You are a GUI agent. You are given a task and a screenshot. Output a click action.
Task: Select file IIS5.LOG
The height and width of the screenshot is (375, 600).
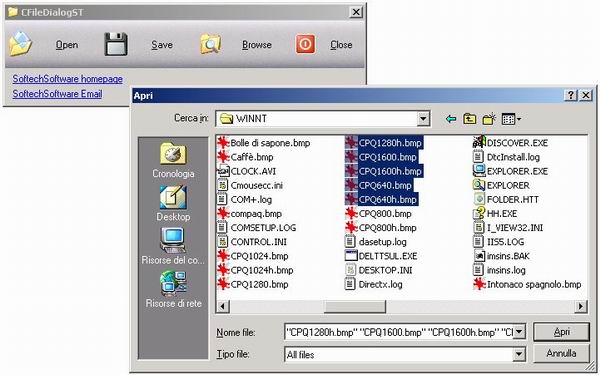tap(499, 242)
